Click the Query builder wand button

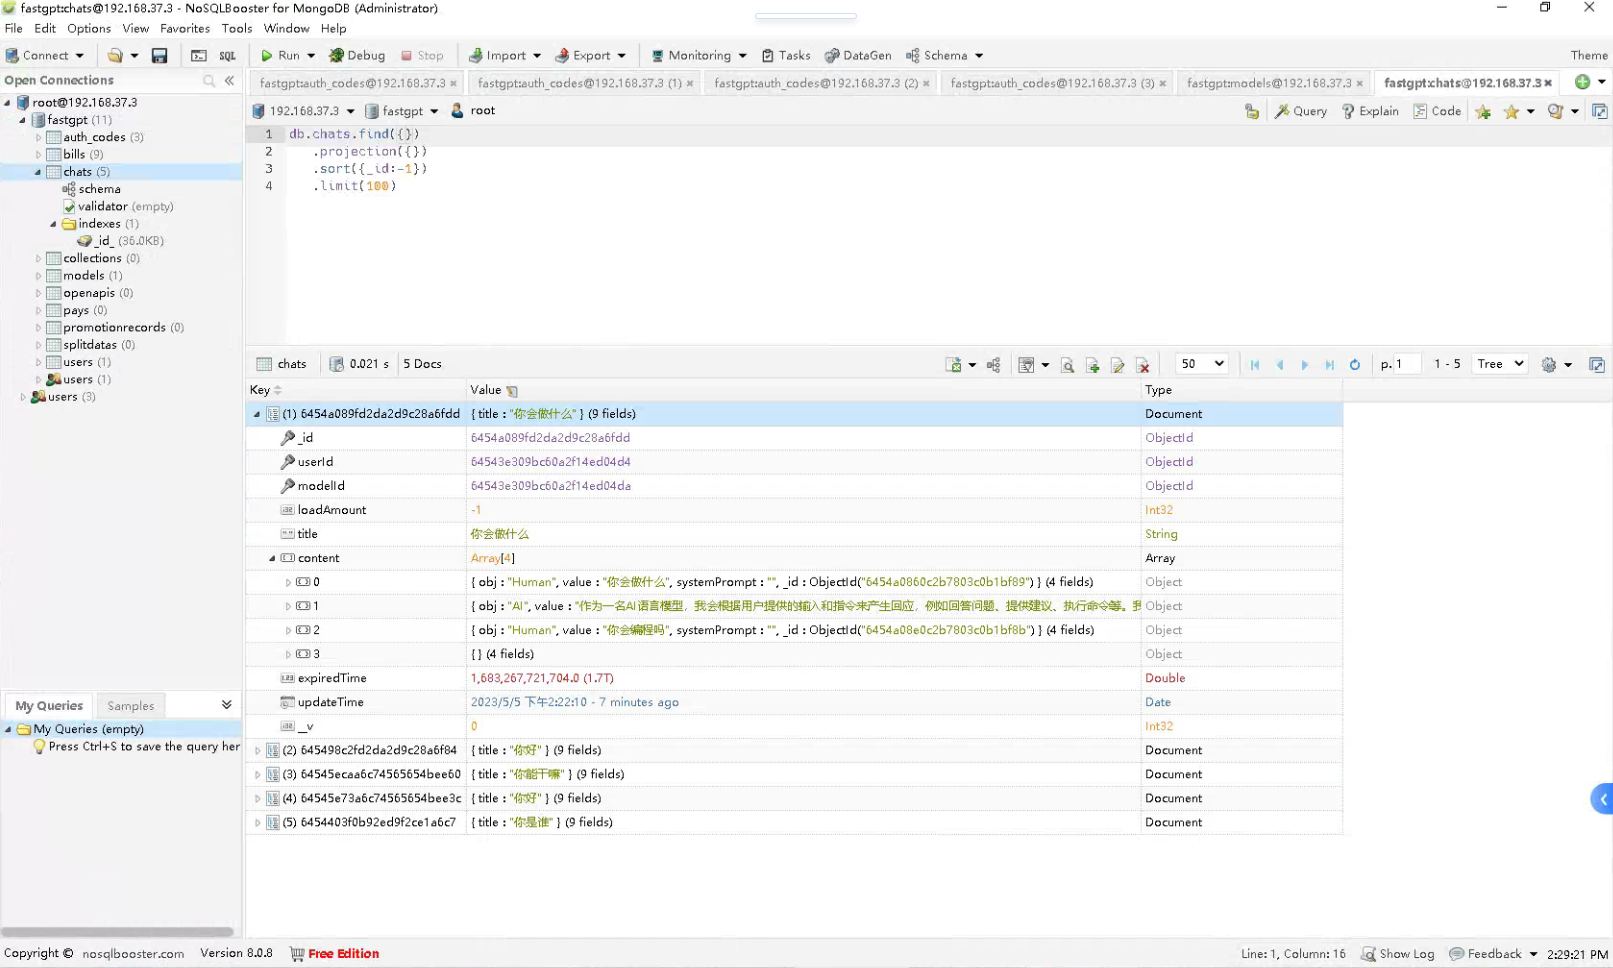(x=1301, y=111)
